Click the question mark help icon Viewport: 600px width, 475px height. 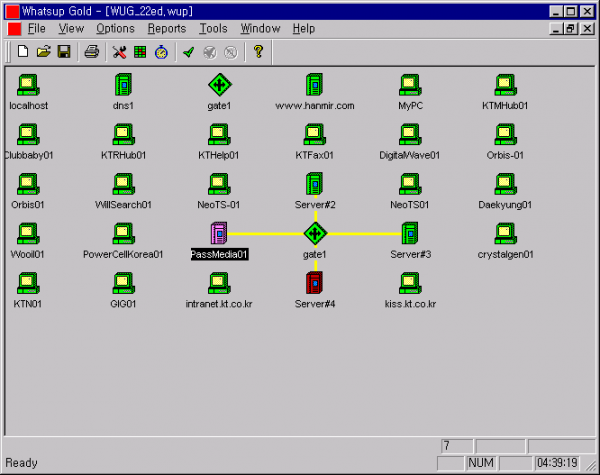258,52
